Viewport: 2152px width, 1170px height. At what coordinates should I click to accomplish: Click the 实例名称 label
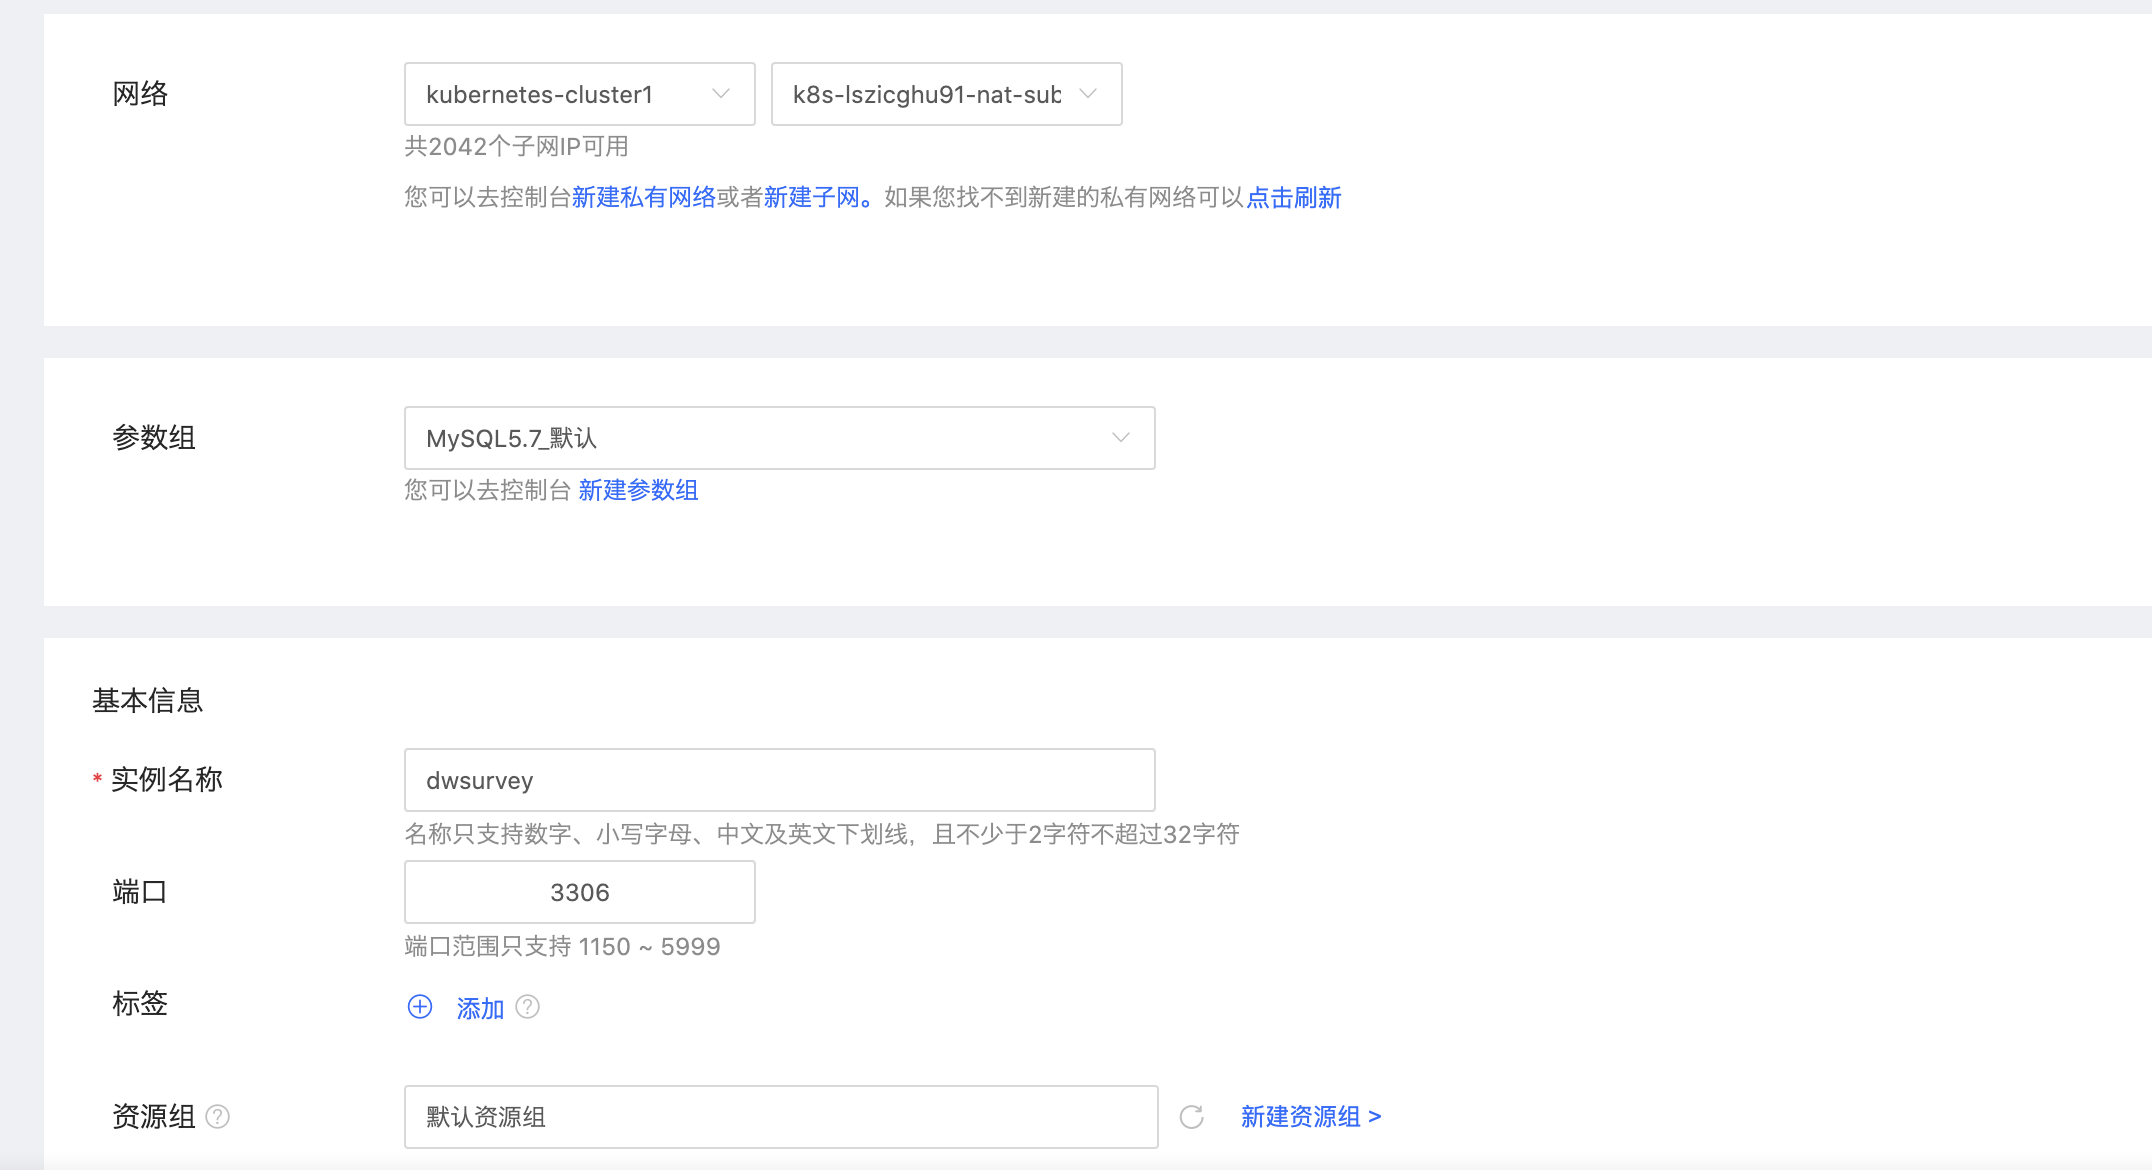click(167, 779)
